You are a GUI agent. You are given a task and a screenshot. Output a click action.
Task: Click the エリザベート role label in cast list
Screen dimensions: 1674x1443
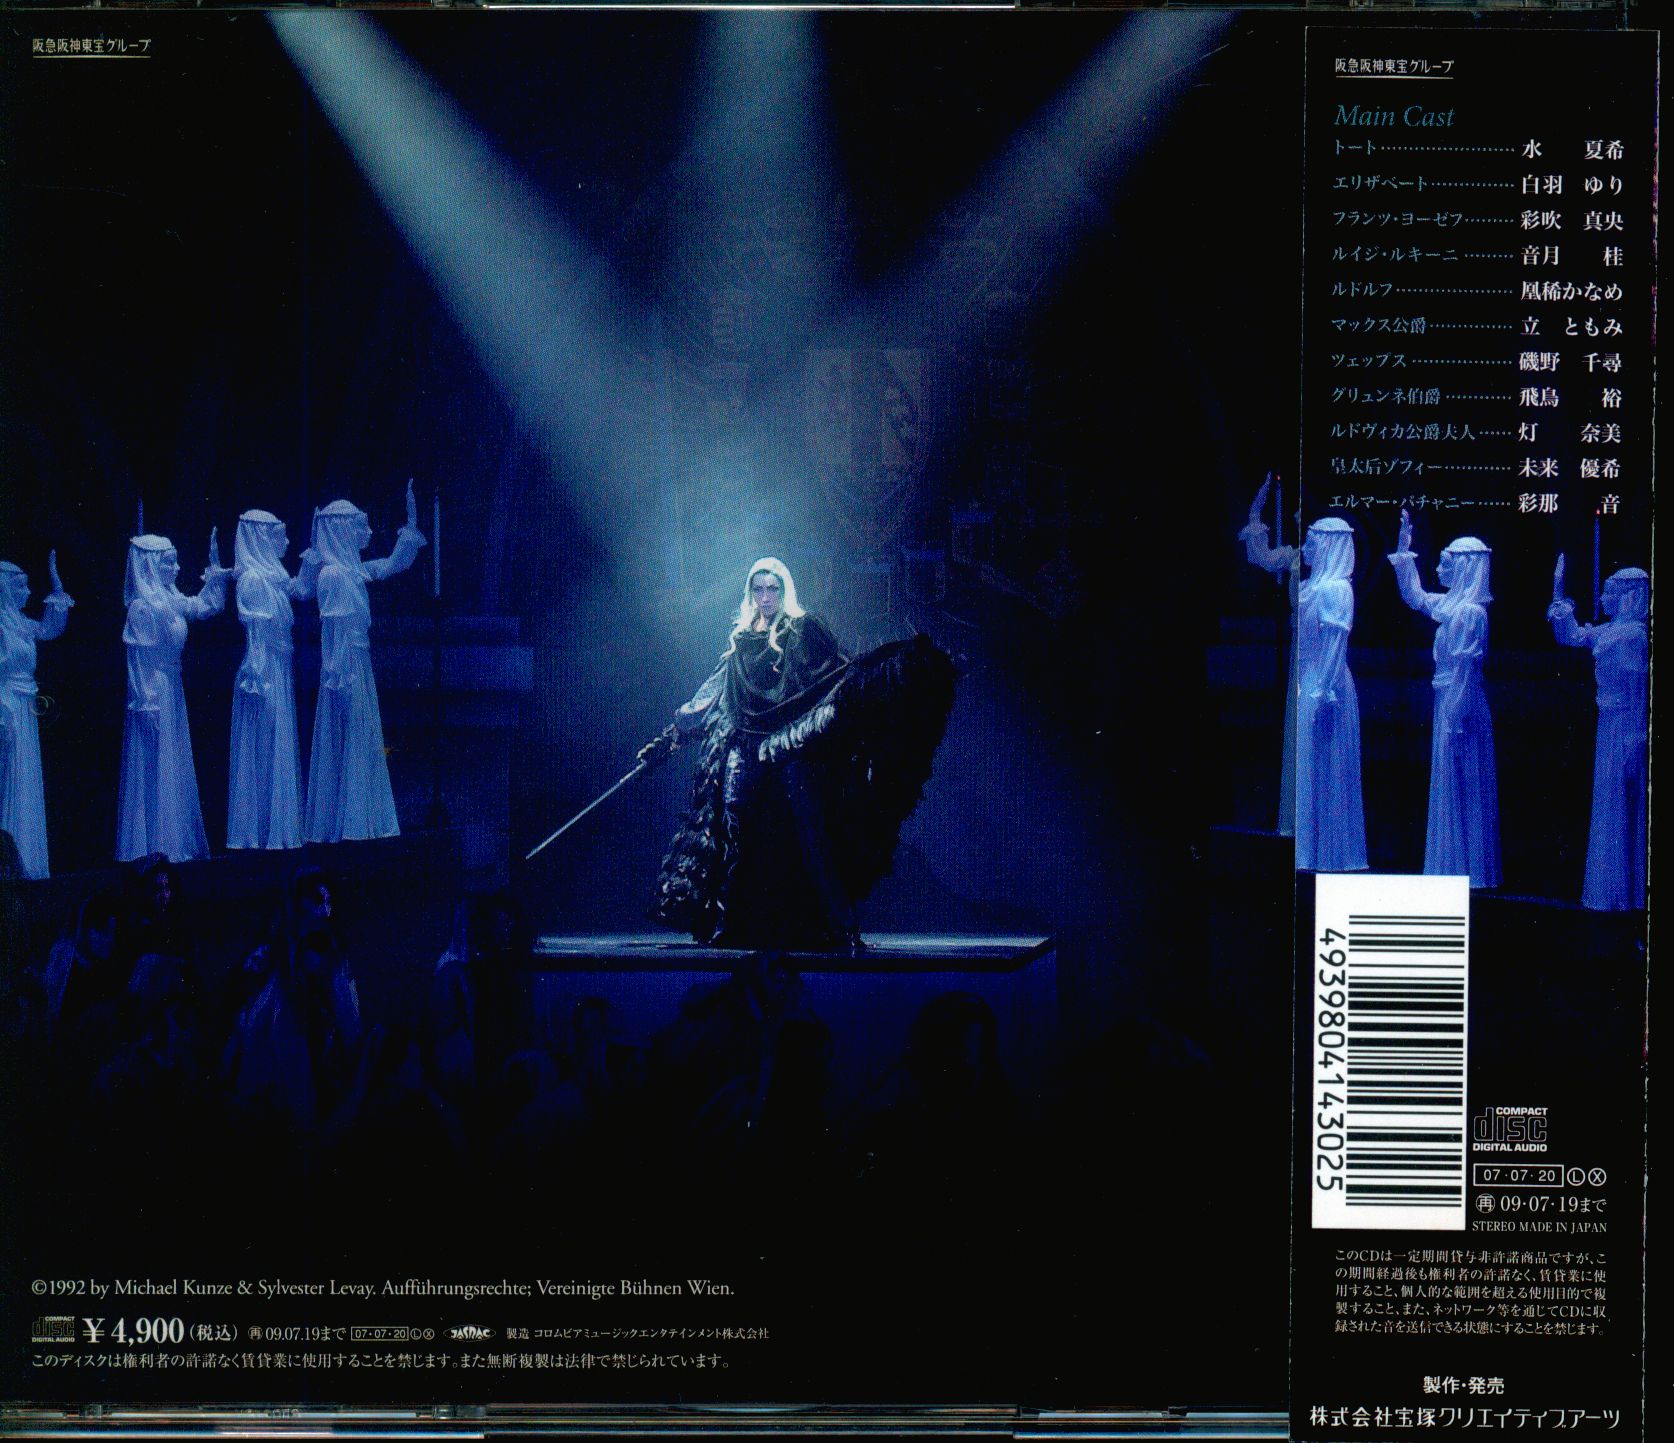pos(1380,183)
